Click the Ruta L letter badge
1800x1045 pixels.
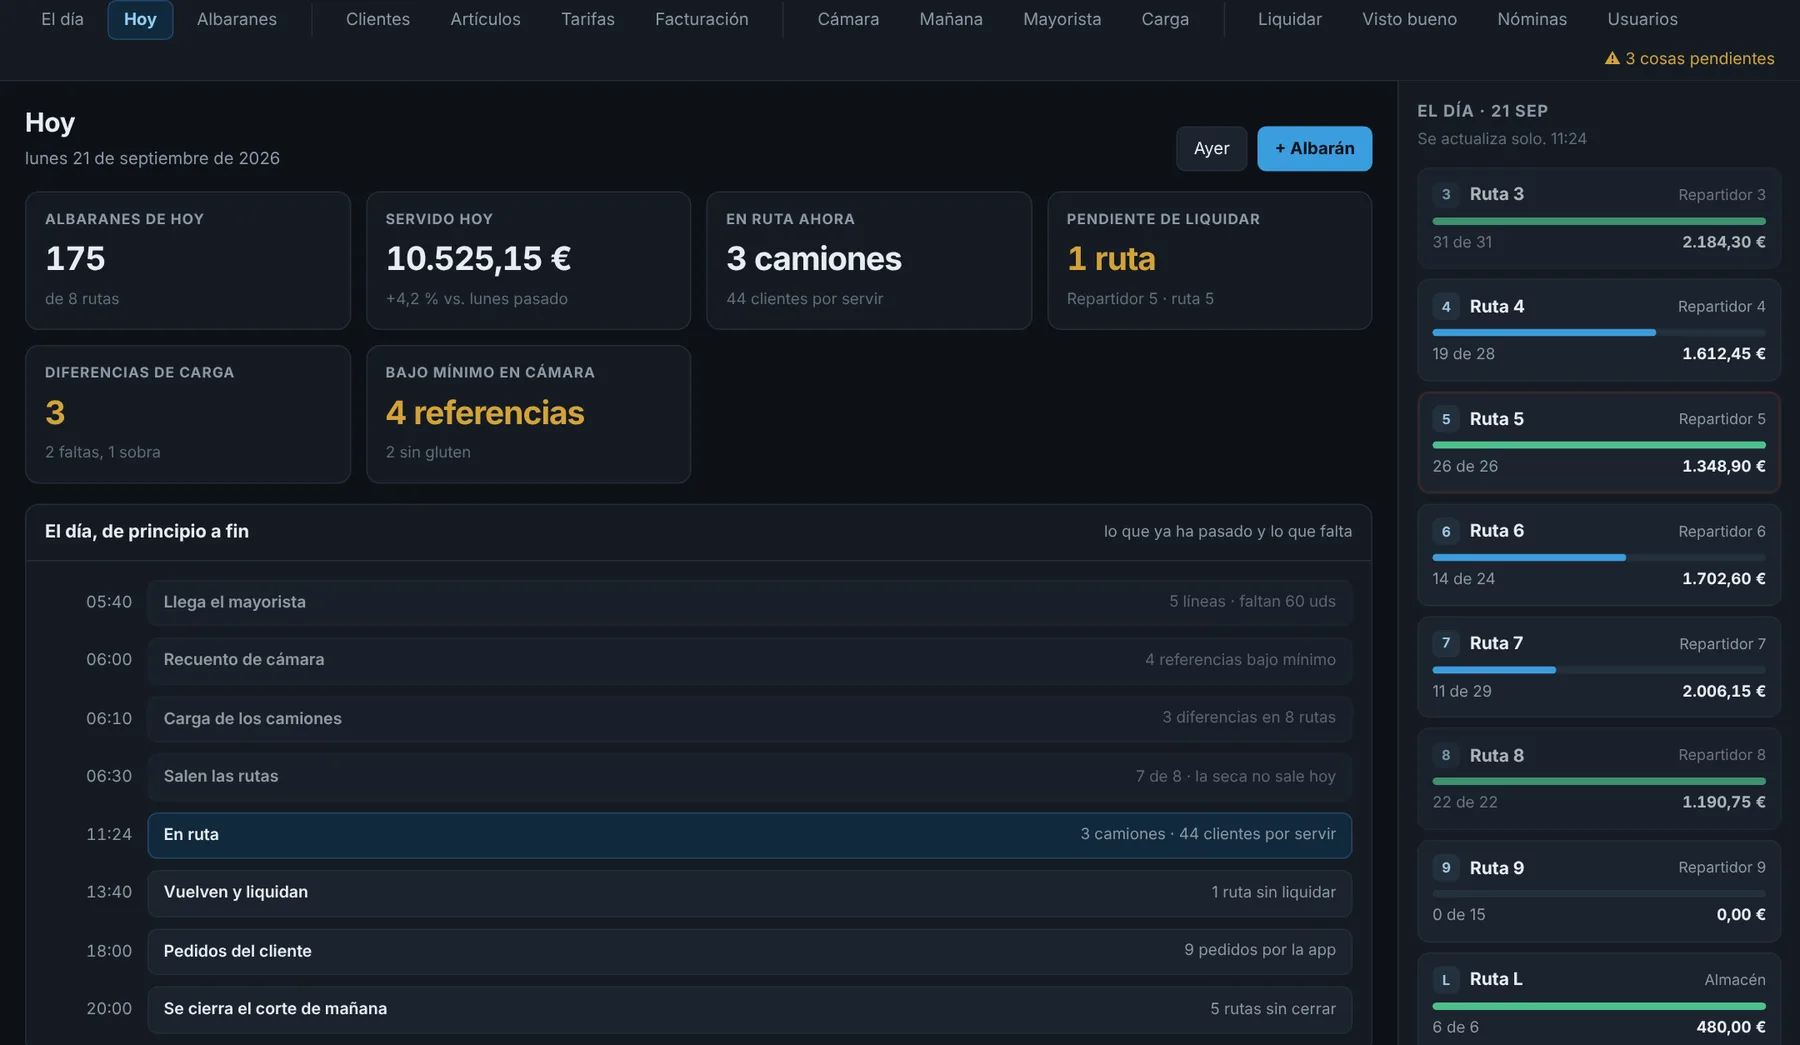[x=1446, y=980]
